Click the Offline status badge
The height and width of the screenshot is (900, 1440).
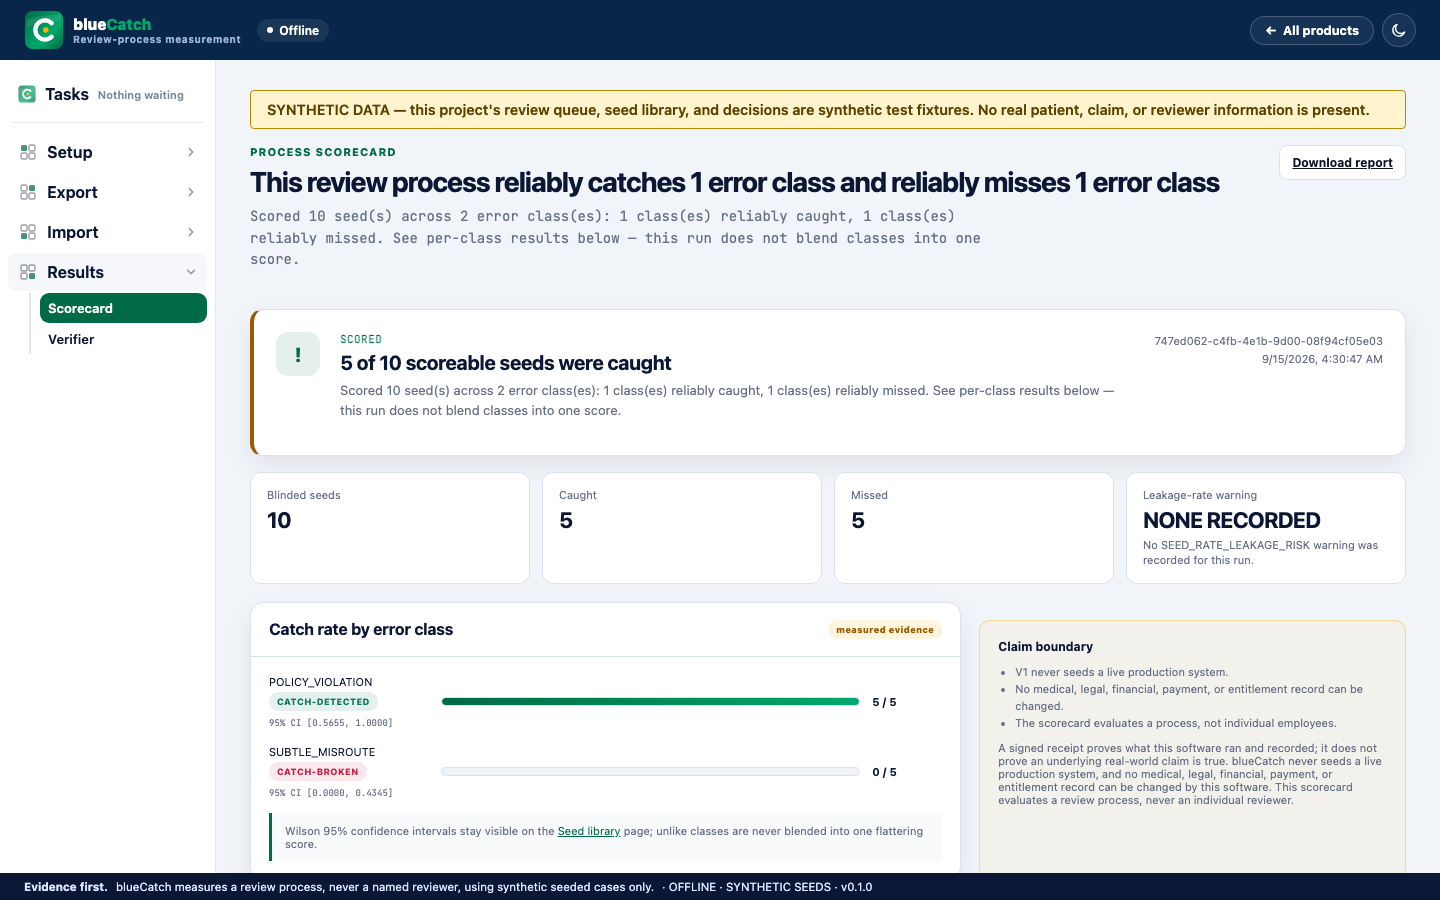[293, 30]
